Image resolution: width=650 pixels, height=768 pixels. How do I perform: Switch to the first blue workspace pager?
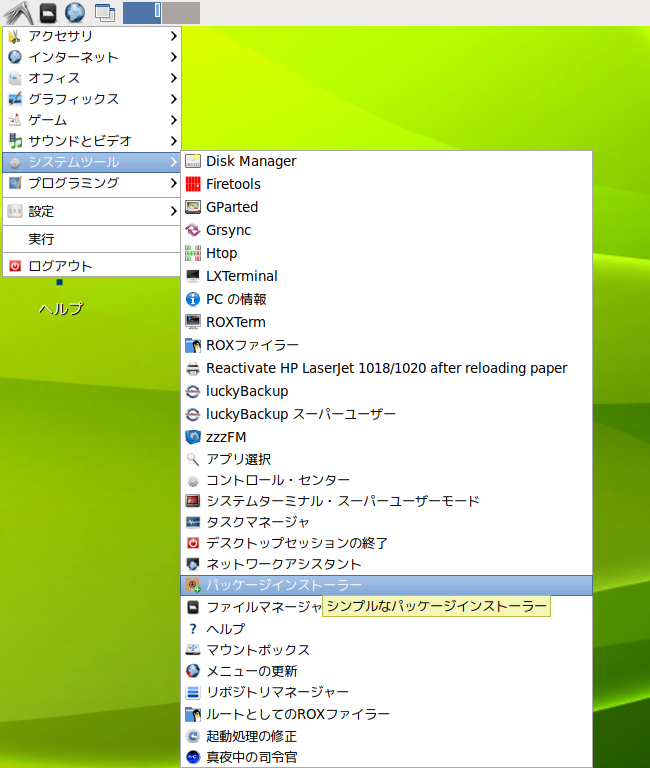coord(142,13)
